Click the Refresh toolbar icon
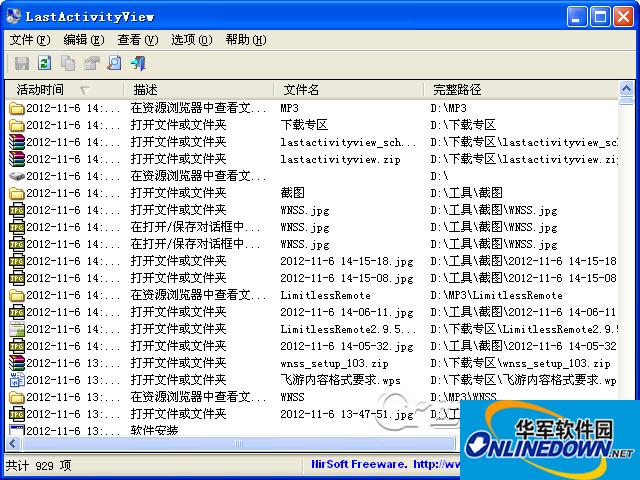The height and width of the screenshot is (480, 640). (44, 63)
